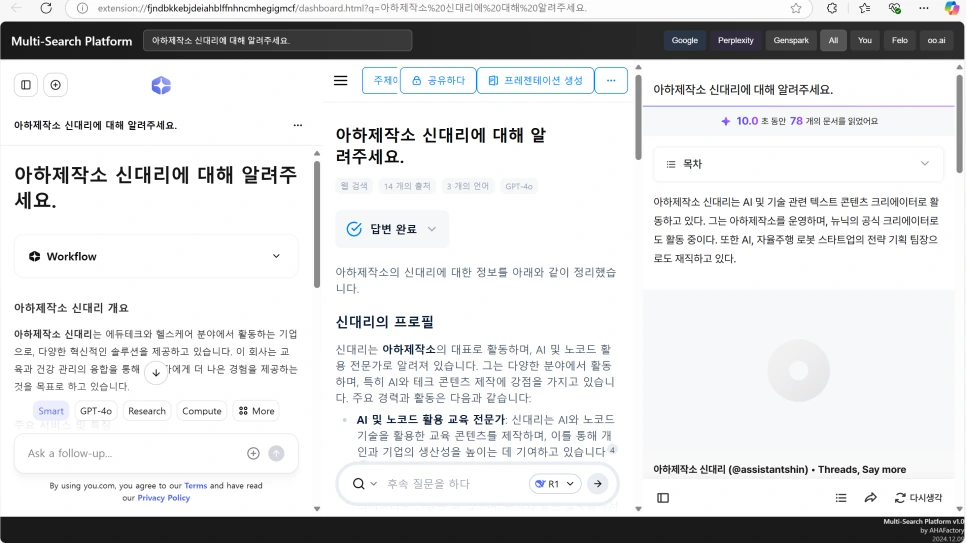966x543 pixels.
Task: Open more options ellipsis in Genspark toolbar
Action: [x=611, y=81]
